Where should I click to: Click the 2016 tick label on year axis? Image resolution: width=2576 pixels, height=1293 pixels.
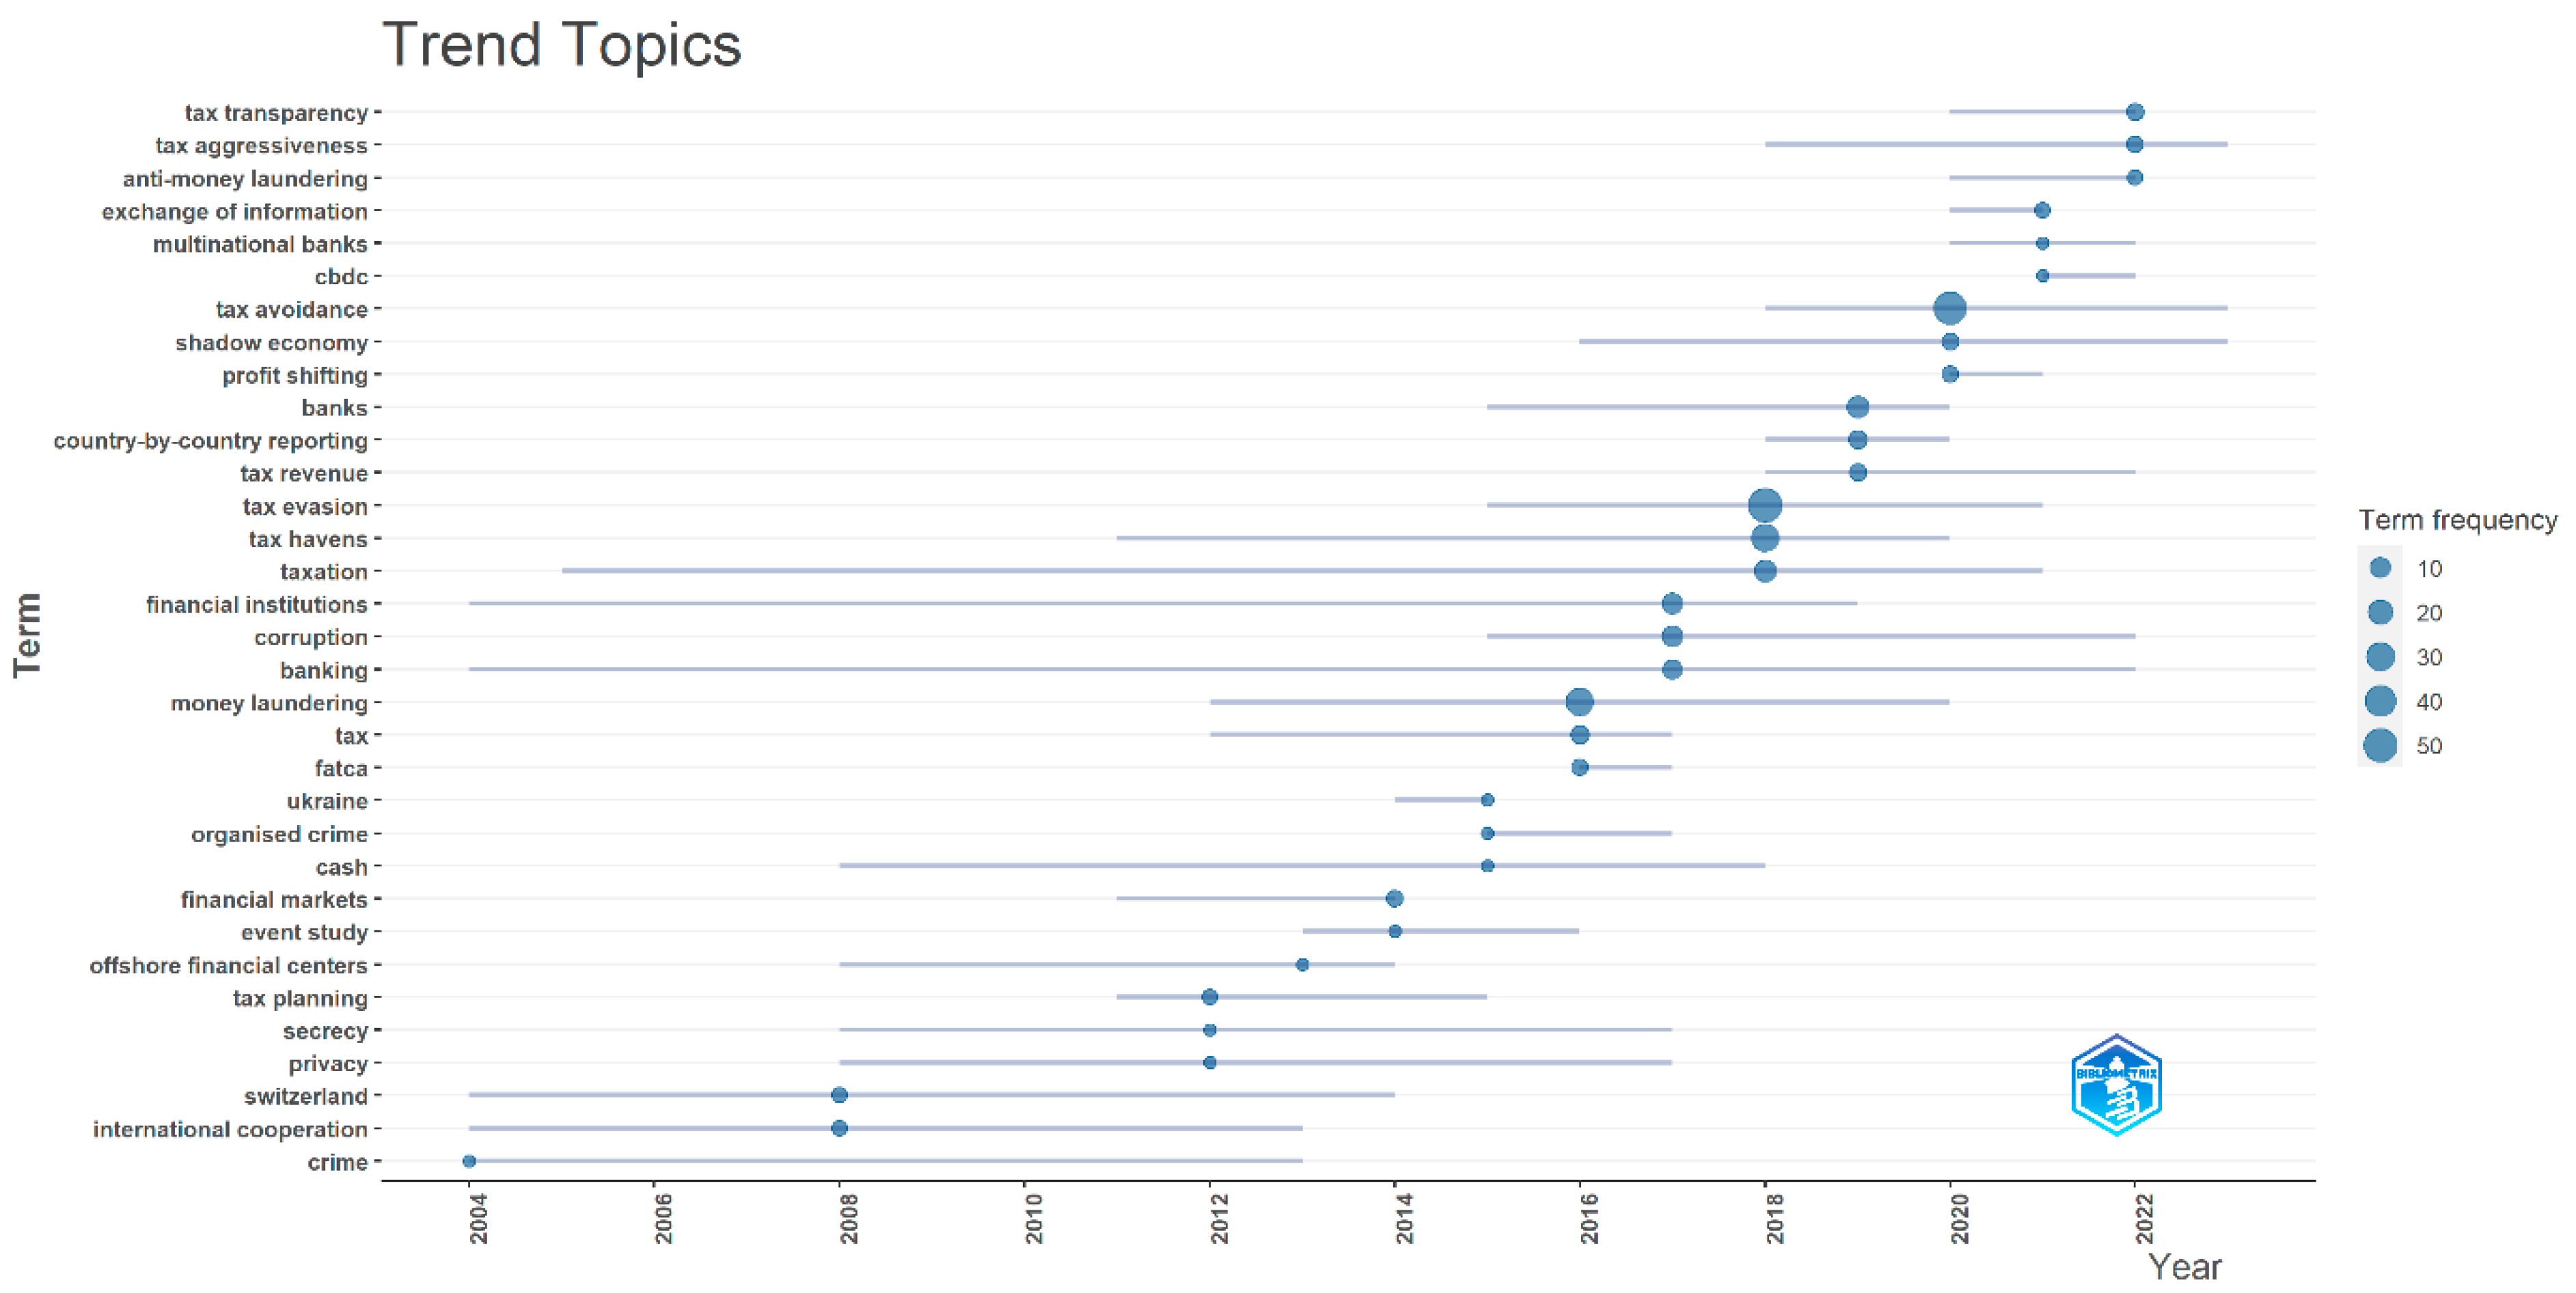click(1589, 1218)
